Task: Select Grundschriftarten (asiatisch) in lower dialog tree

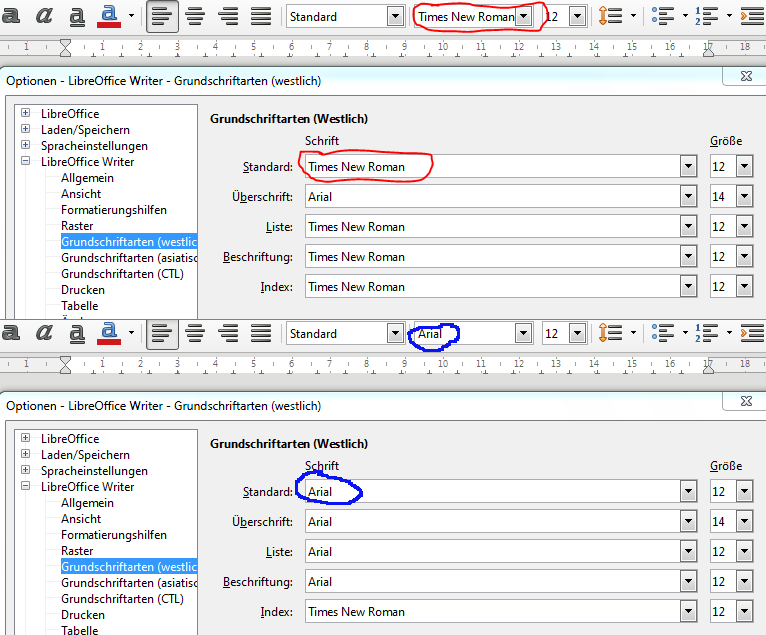Action: (129, 583)
